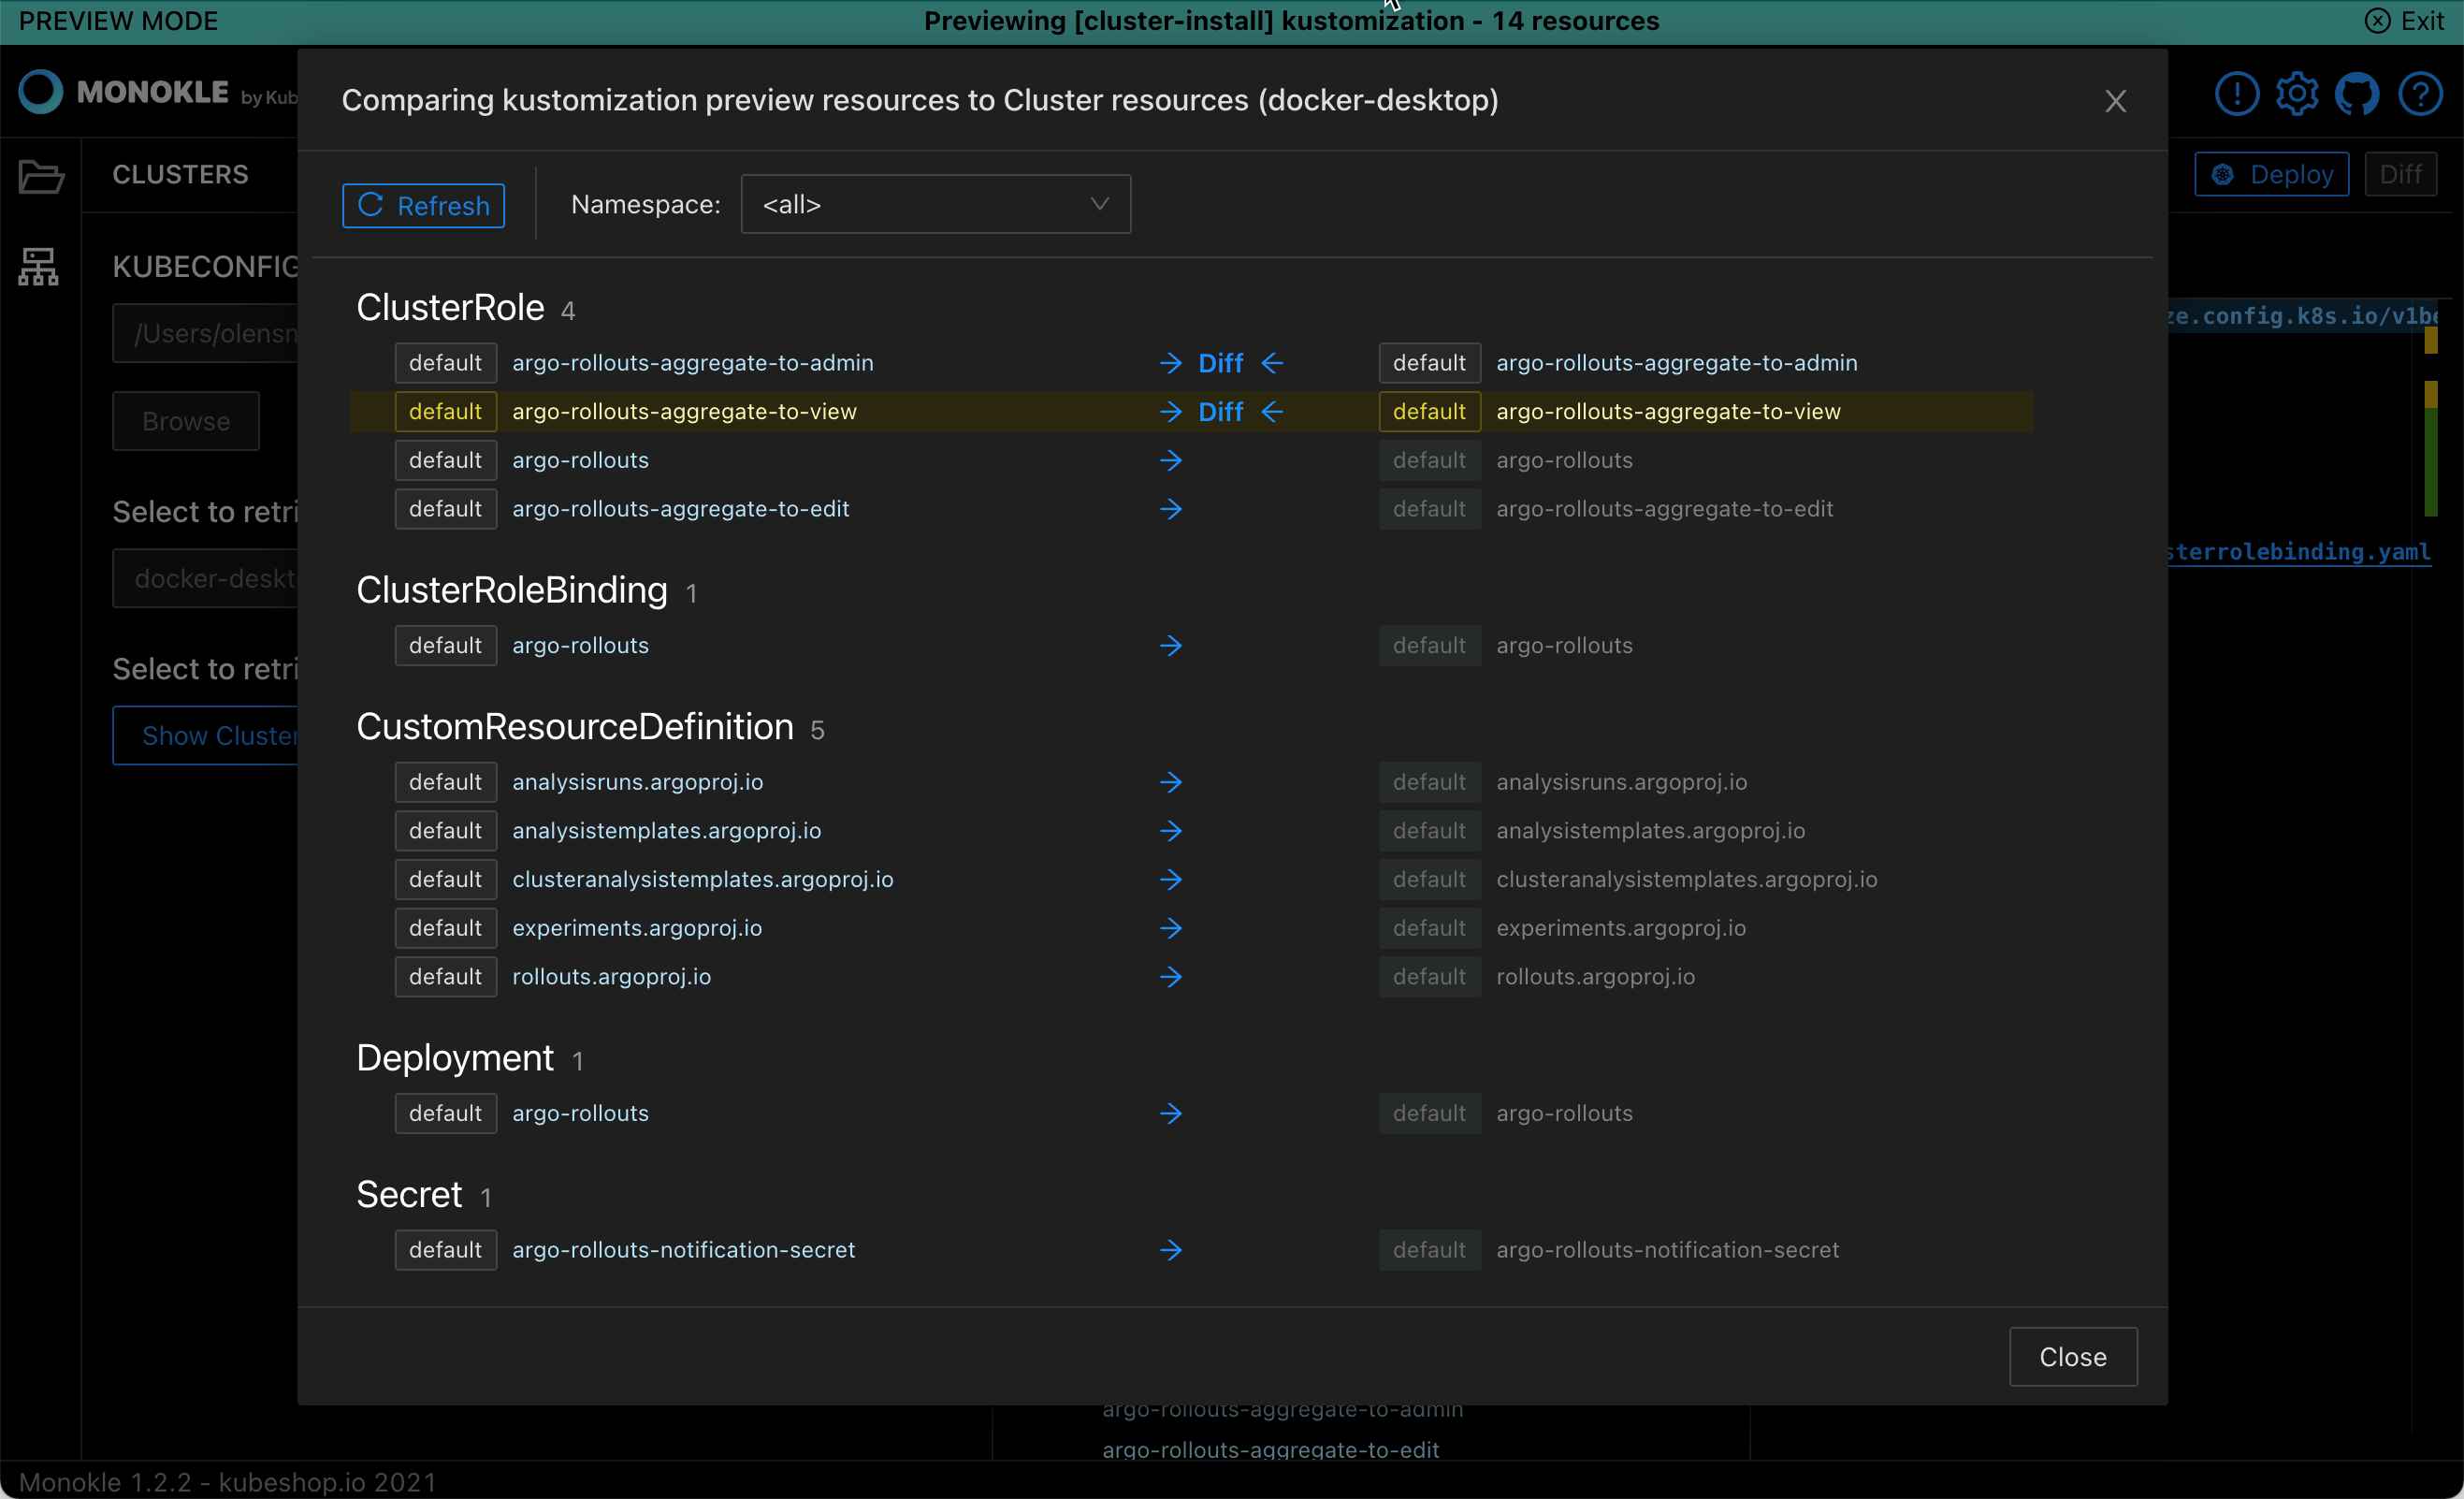Screen dimensions: 2464x1499
Task: Apply rollouts.argoproj.io via right arrow
Action: pos(1171,977)
